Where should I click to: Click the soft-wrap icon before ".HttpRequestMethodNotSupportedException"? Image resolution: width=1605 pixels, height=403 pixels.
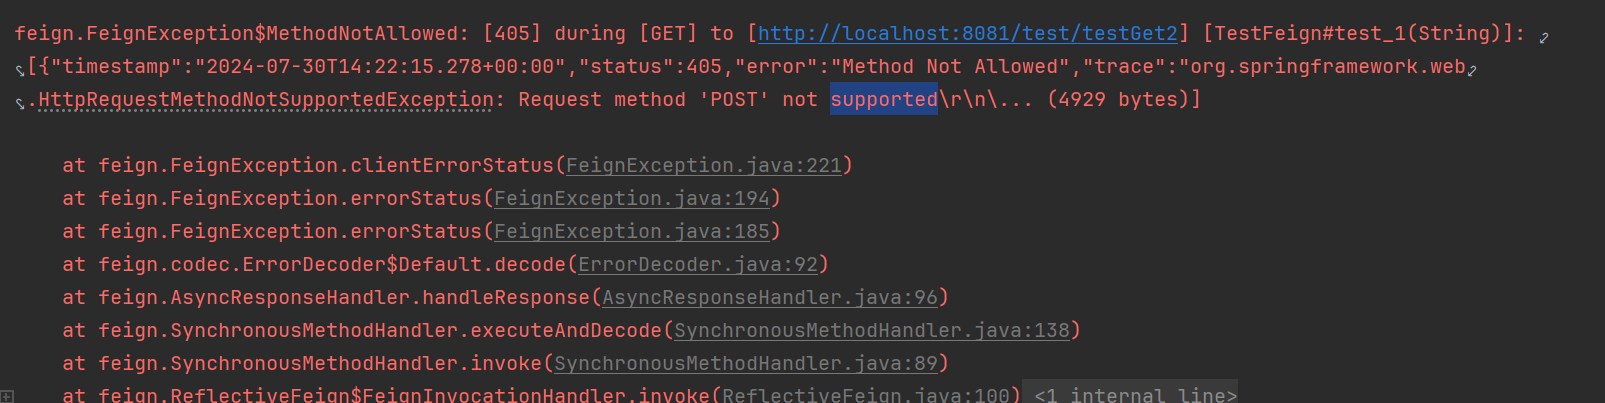19,103
